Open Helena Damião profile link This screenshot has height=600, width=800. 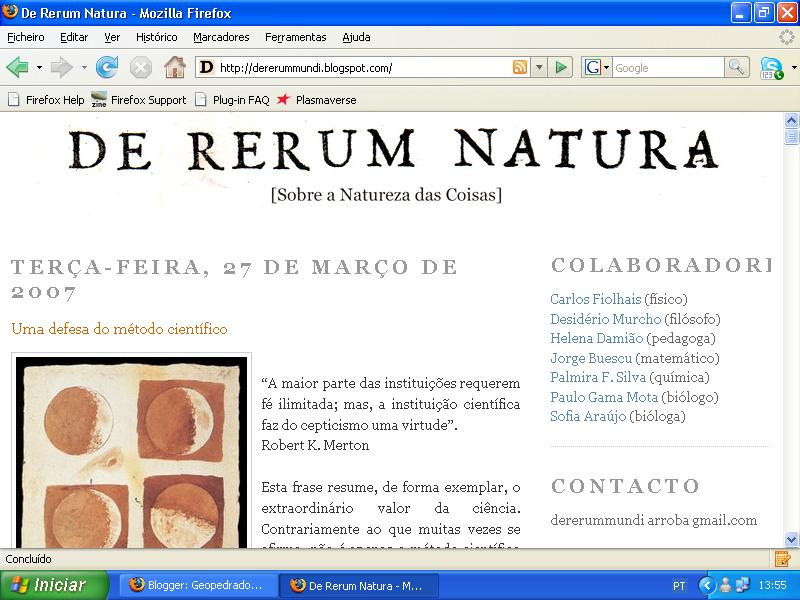(596, 338)
